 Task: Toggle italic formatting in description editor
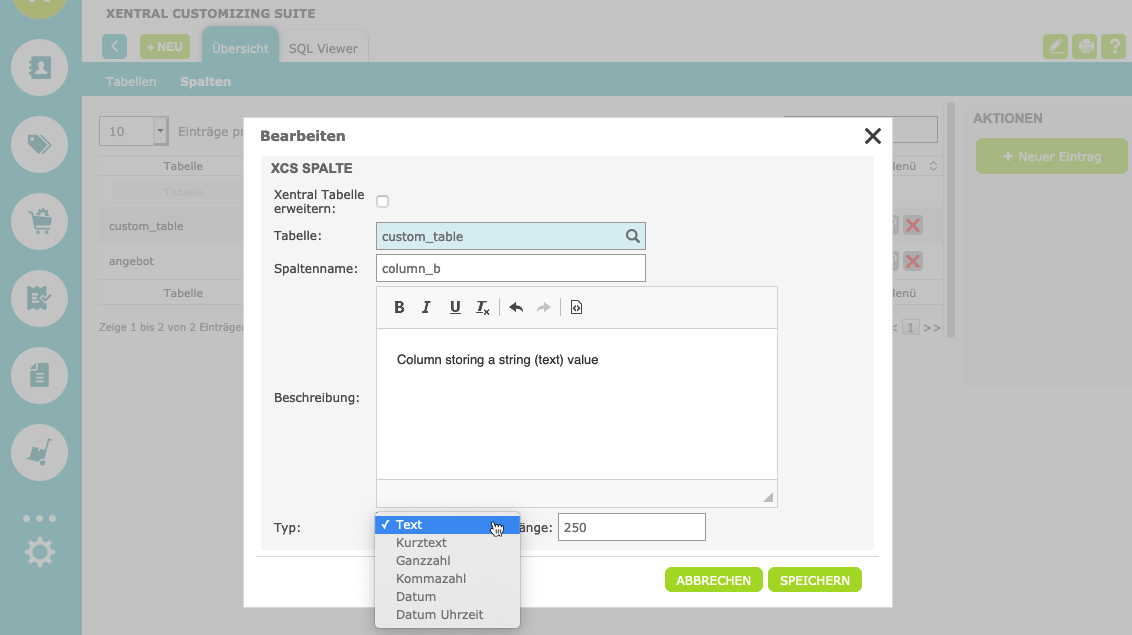(426, 307)
